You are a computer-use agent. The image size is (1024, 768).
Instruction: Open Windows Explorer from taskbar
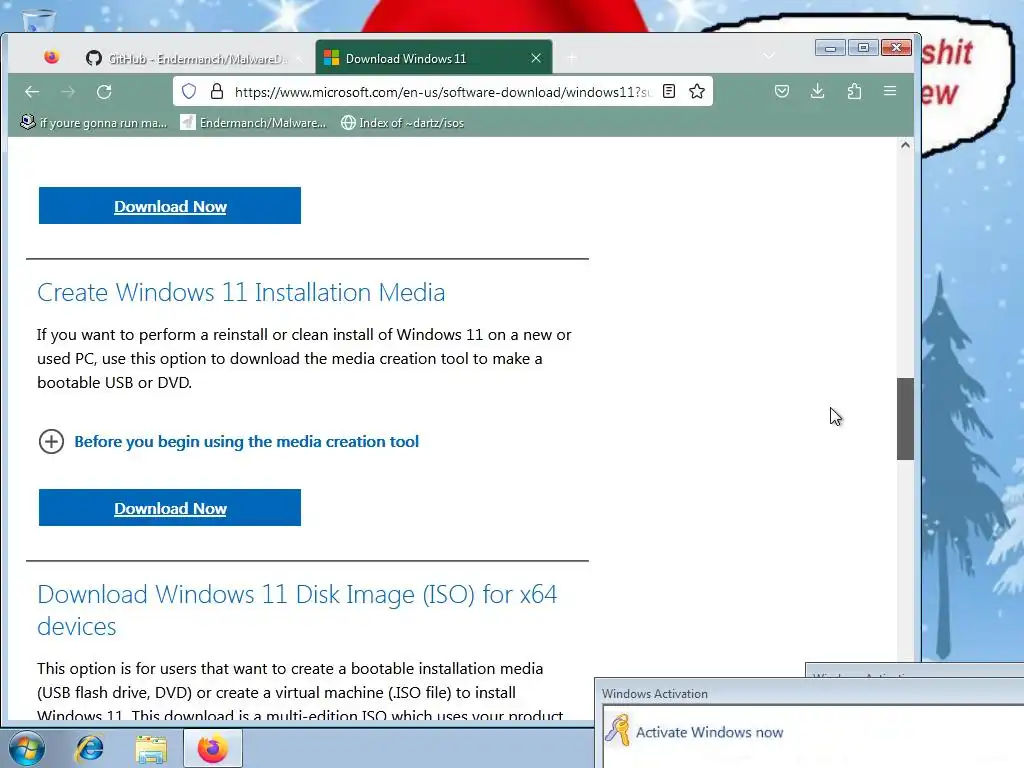[151, 748]
